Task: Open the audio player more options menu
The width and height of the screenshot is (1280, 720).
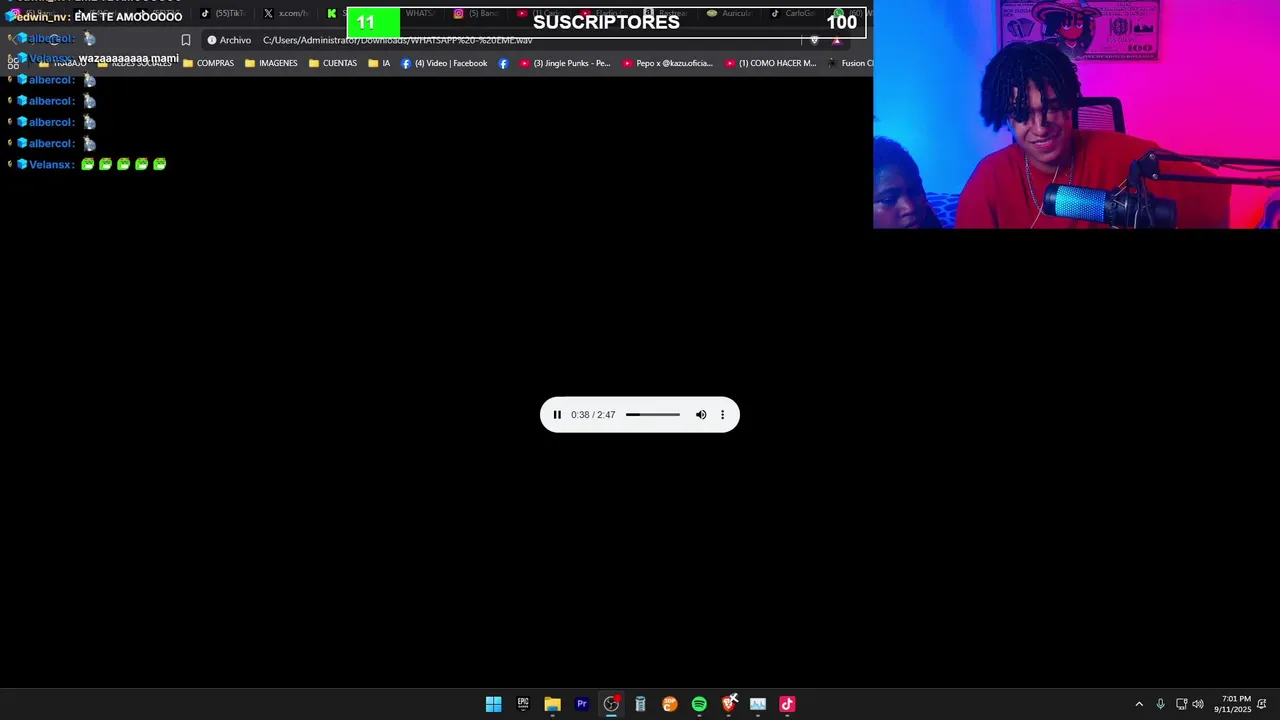Action: [x=722, y=415]
